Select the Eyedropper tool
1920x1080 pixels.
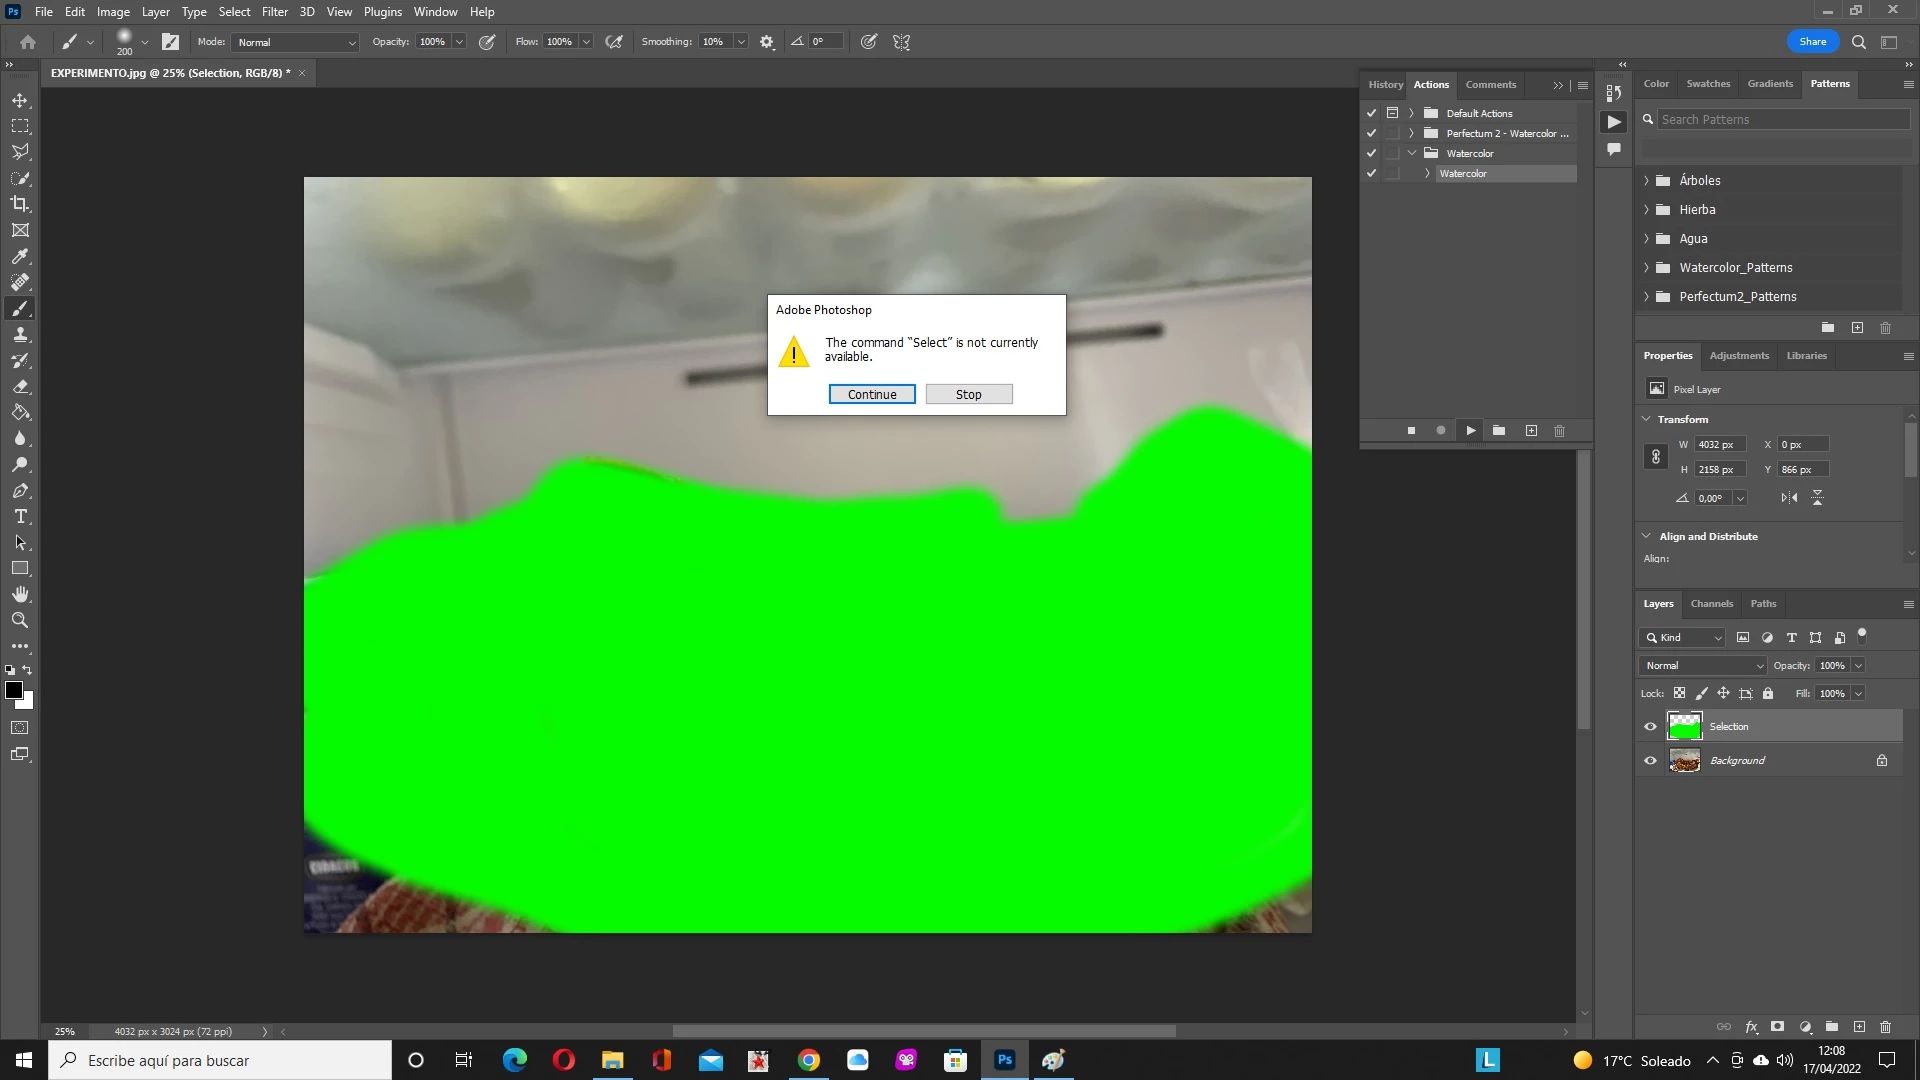pyautogui.click(x=20, y=256)
